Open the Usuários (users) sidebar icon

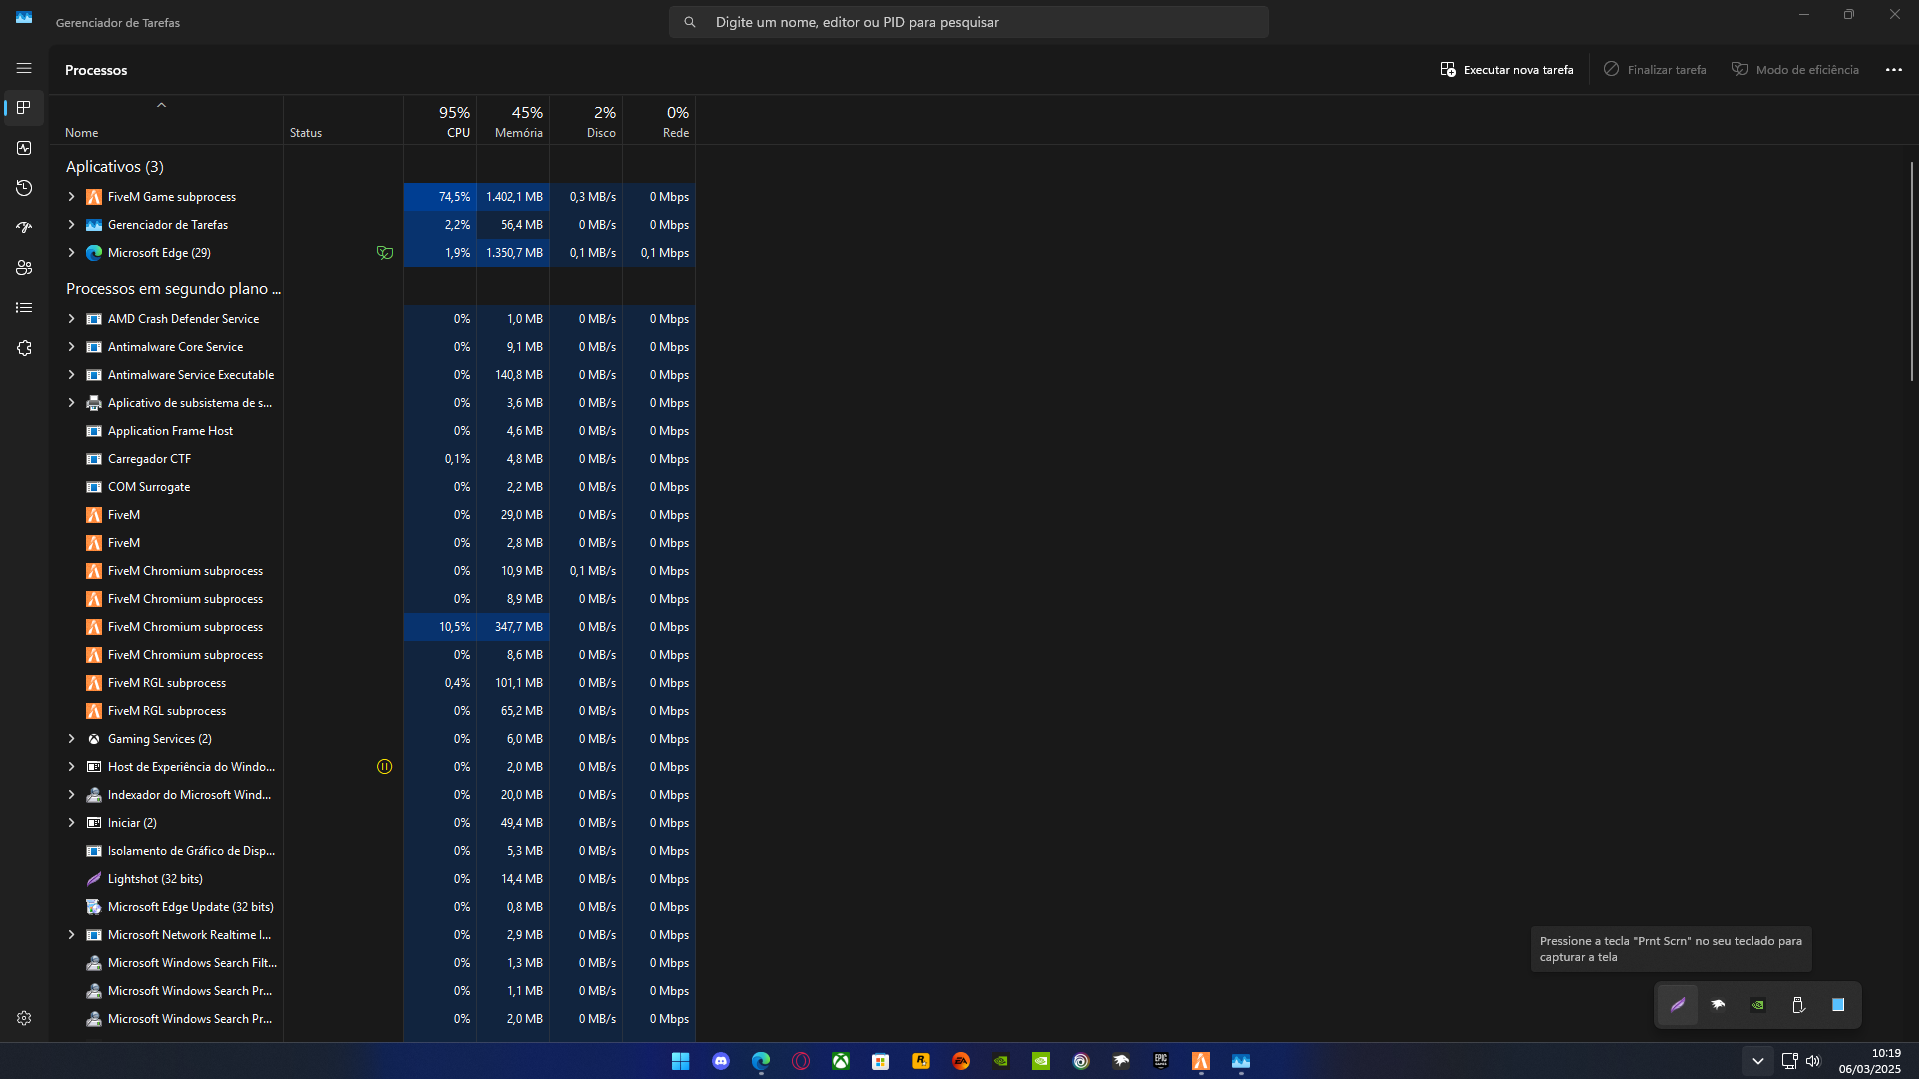(x=24, y=268)
